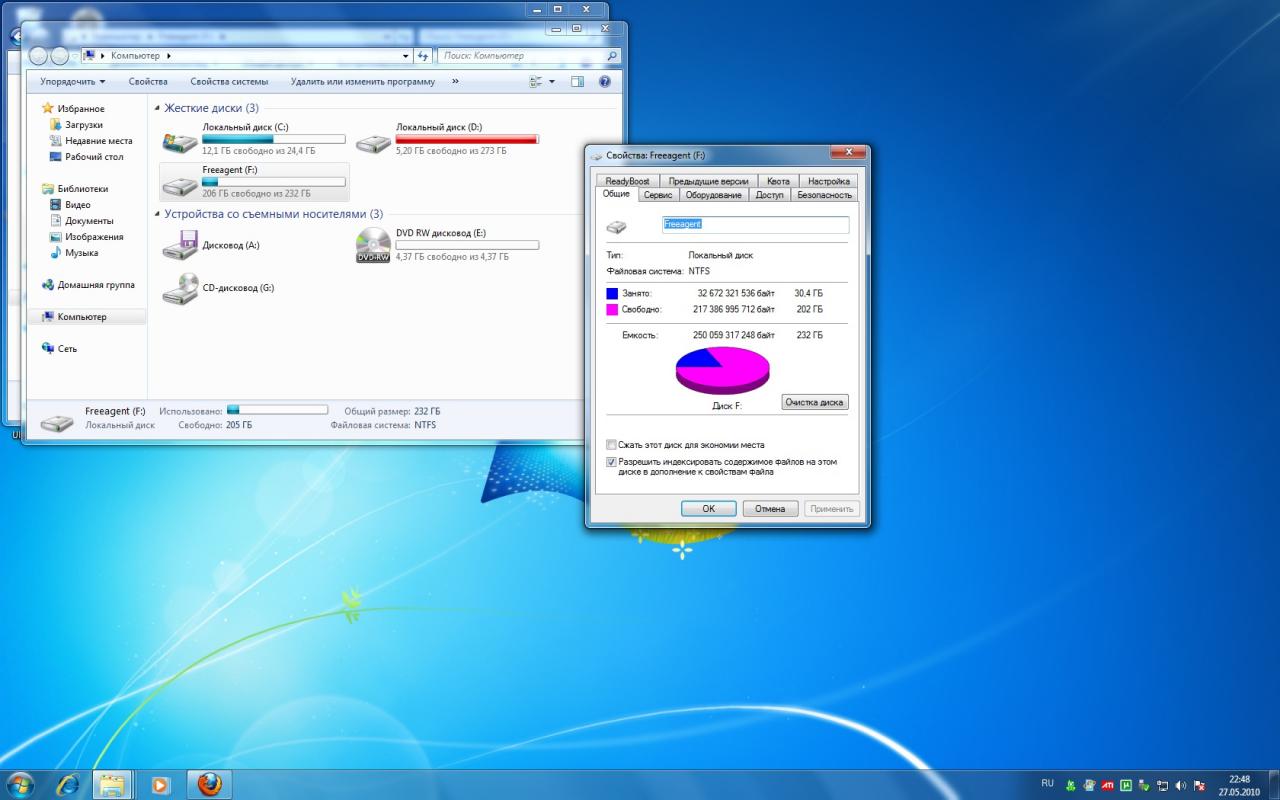The width and height of the screenshot is (1280, 800).
Task: Open the recent pages dropdown near navigation buttons
Action: coord(76,56)
